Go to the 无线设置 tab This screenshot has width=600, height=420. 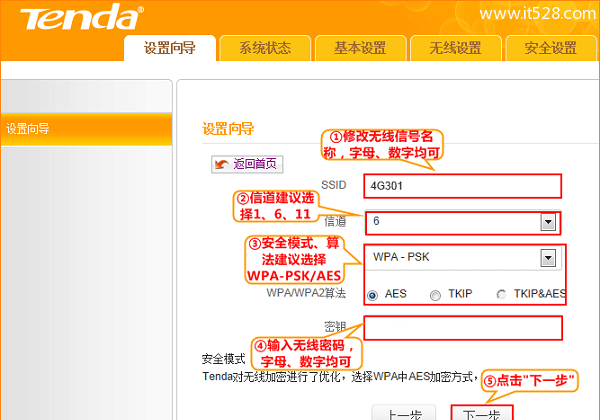tap(455, 48)
